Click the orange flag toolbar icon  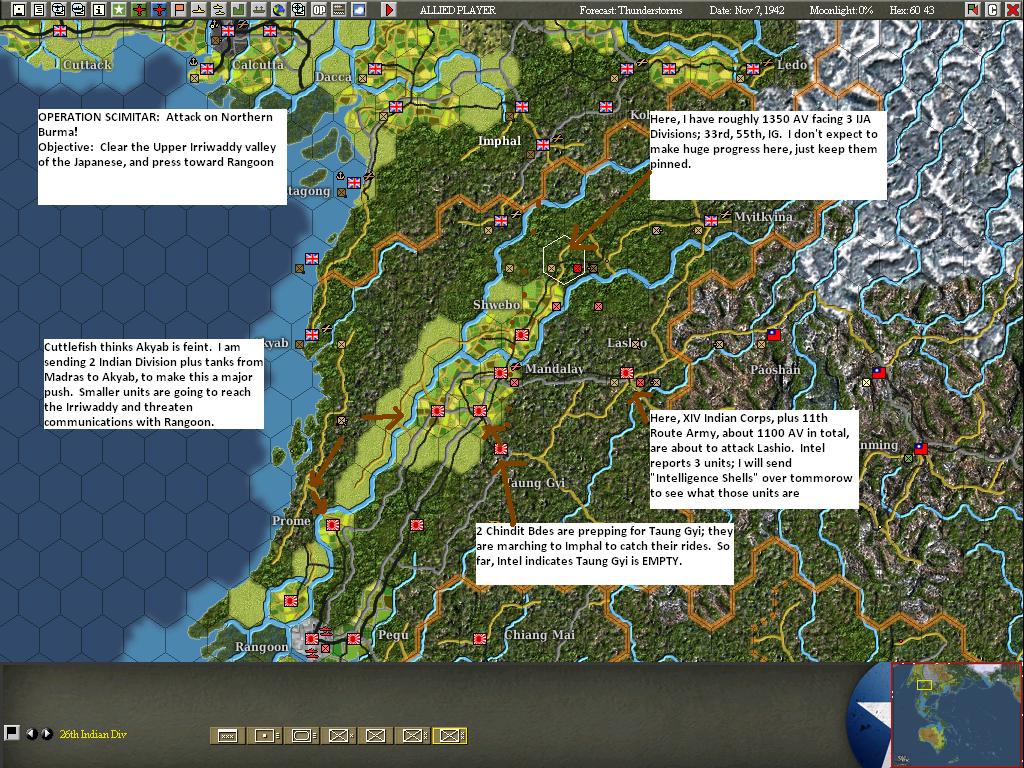point(179,9)
